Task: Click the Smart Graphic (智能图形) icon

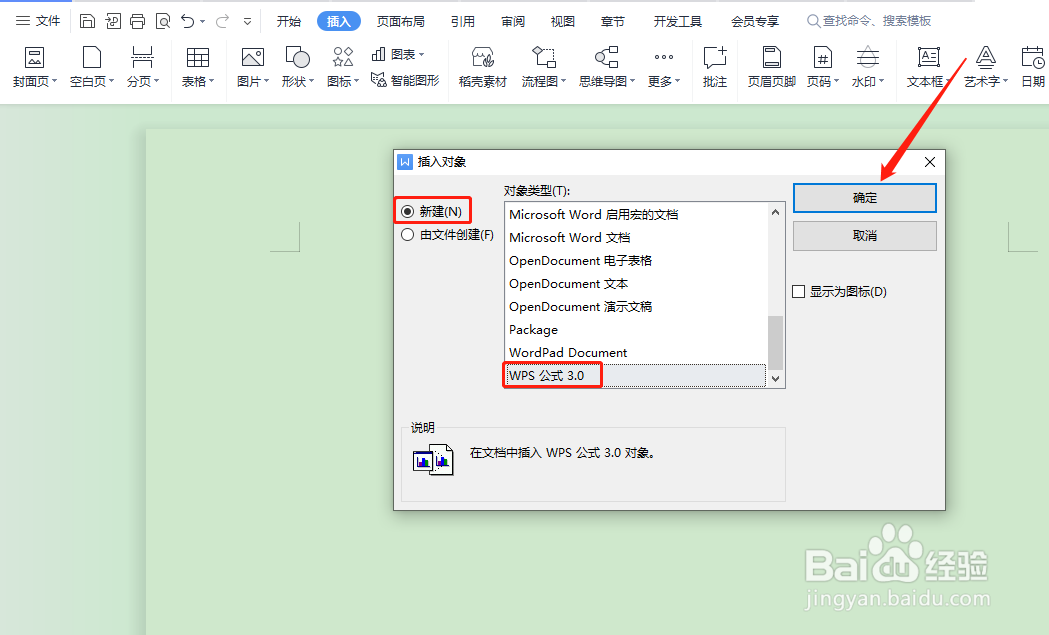Action: point(379,80)
